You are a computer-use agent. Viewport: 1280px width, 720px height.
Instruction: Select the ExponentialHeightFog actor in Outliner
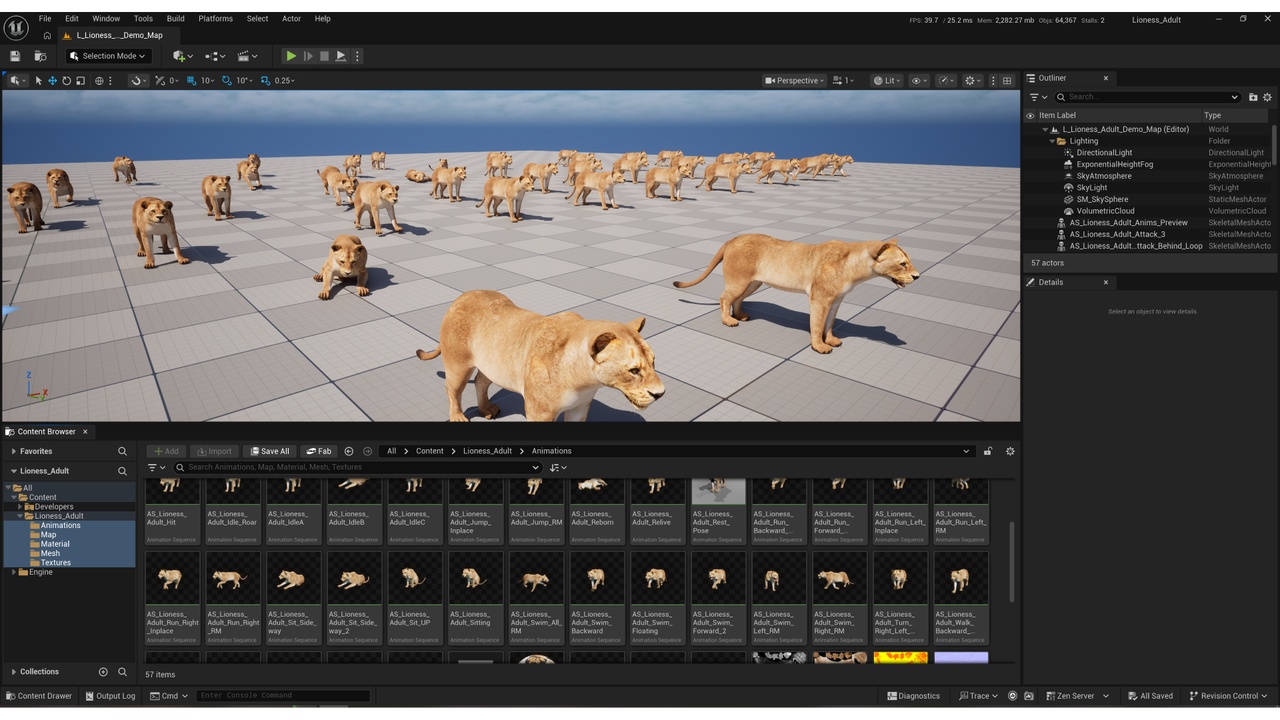pos(1114,164)
